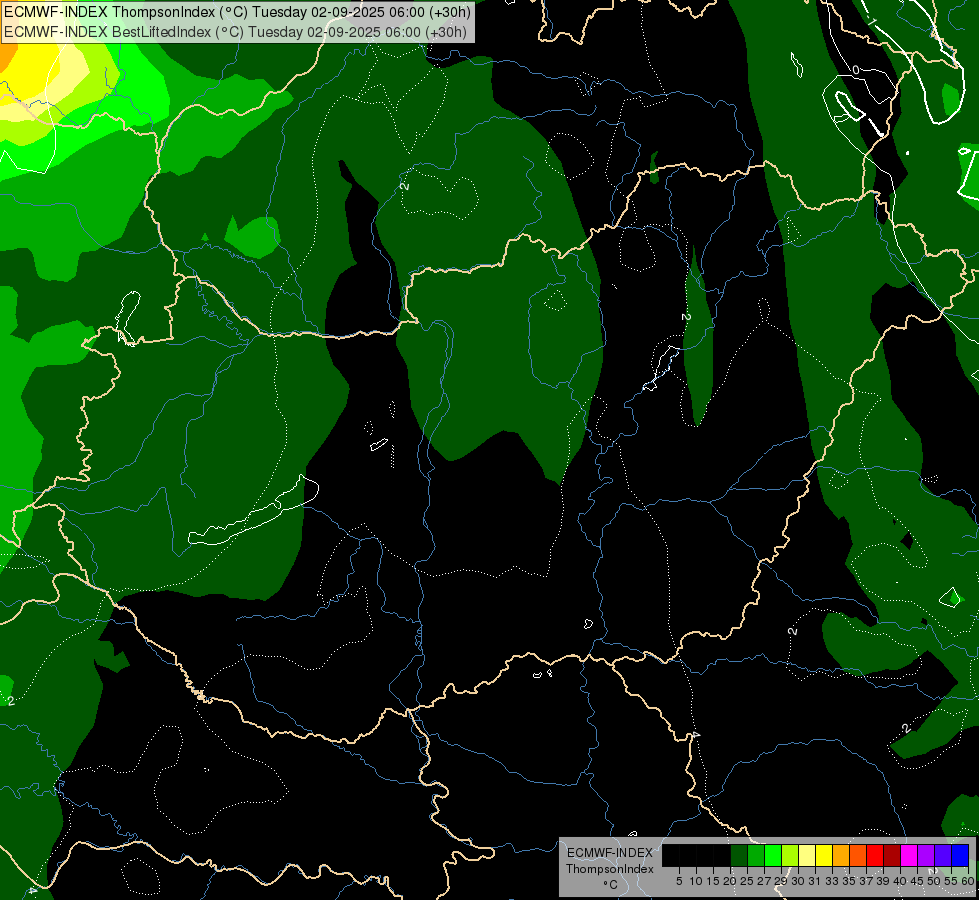
Task: Click the legend tick label 31
Action: 815,881
